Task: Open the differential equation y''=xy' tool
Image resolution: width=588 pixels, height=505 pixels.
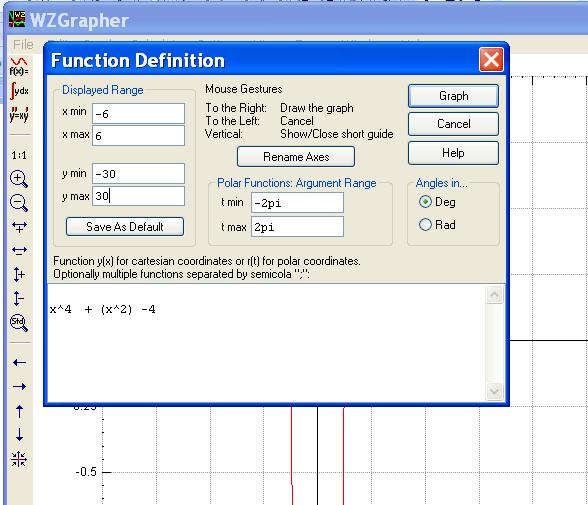Action: coord(19,115)
